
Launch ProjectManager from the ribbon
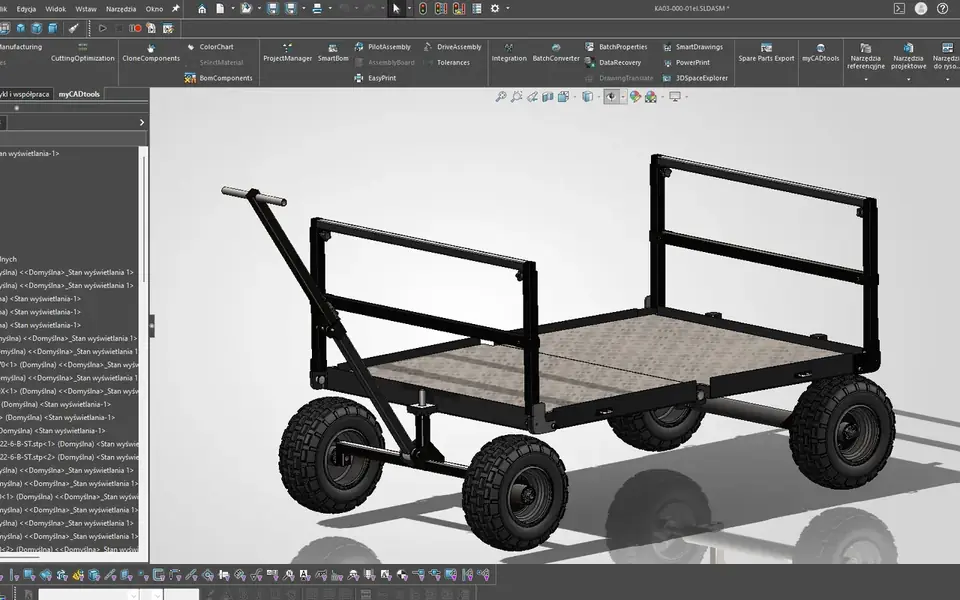[287, 53]
